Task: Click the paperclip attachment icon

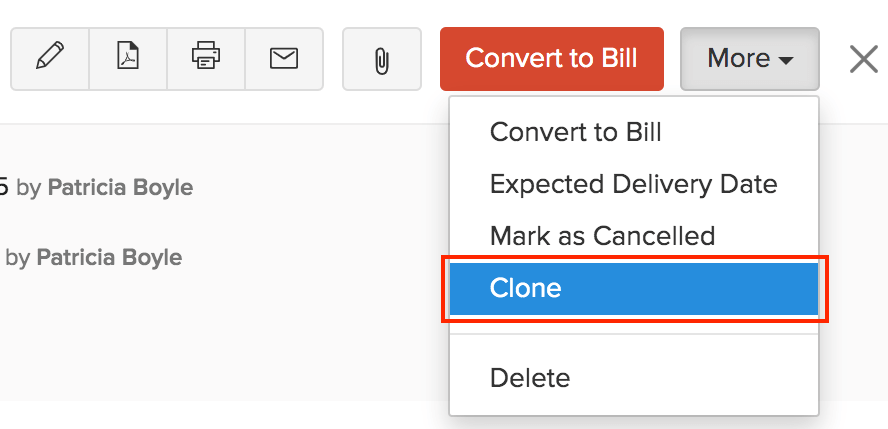Action: coord(381,60)
